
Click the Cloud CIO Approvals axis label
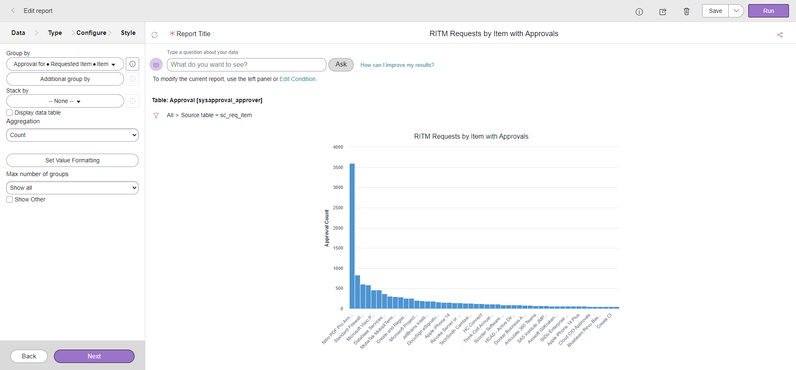[x=574, y=329]
